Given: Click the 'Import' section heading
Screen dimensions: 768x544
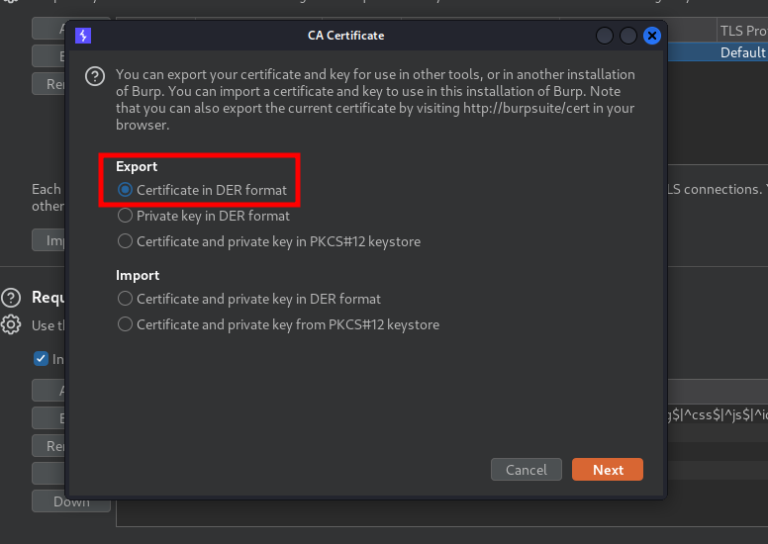Looking at the screenshot, I should click(x=138, y=275).
